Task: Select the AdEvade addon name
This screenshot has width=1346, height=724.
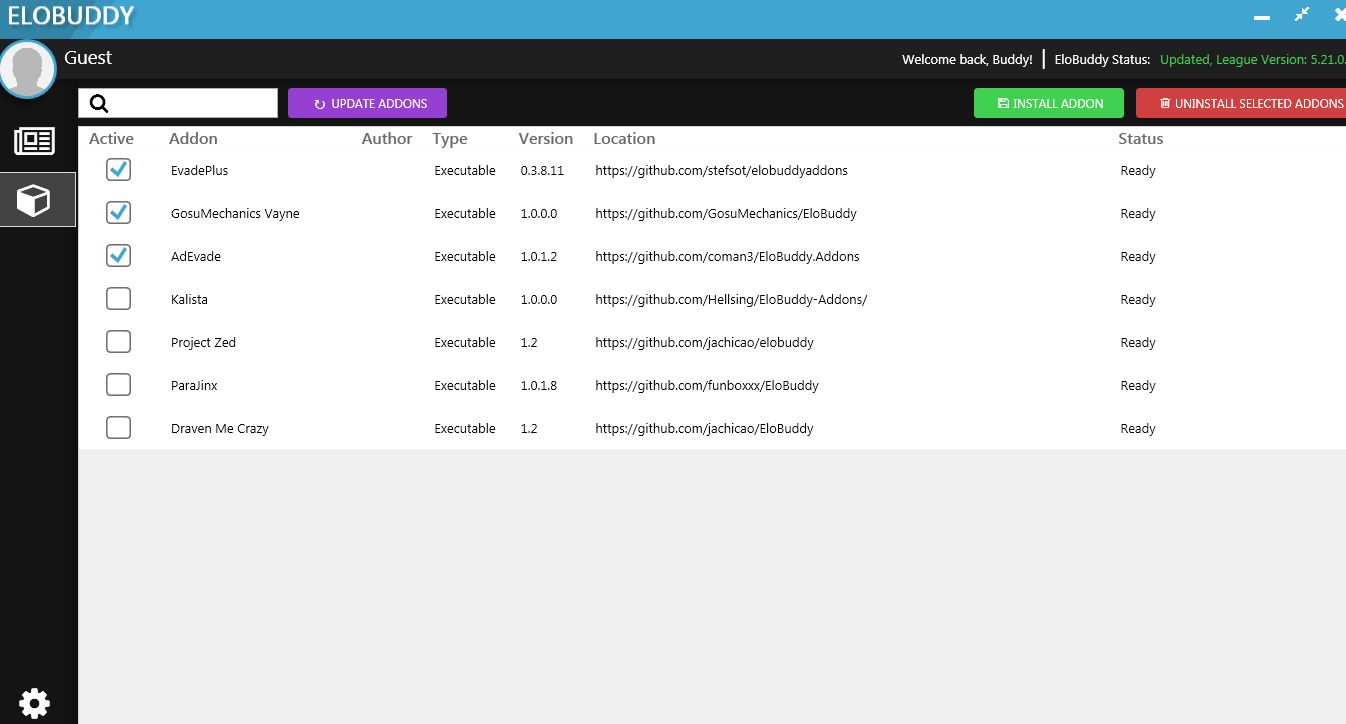Action: tap(196, 257)
